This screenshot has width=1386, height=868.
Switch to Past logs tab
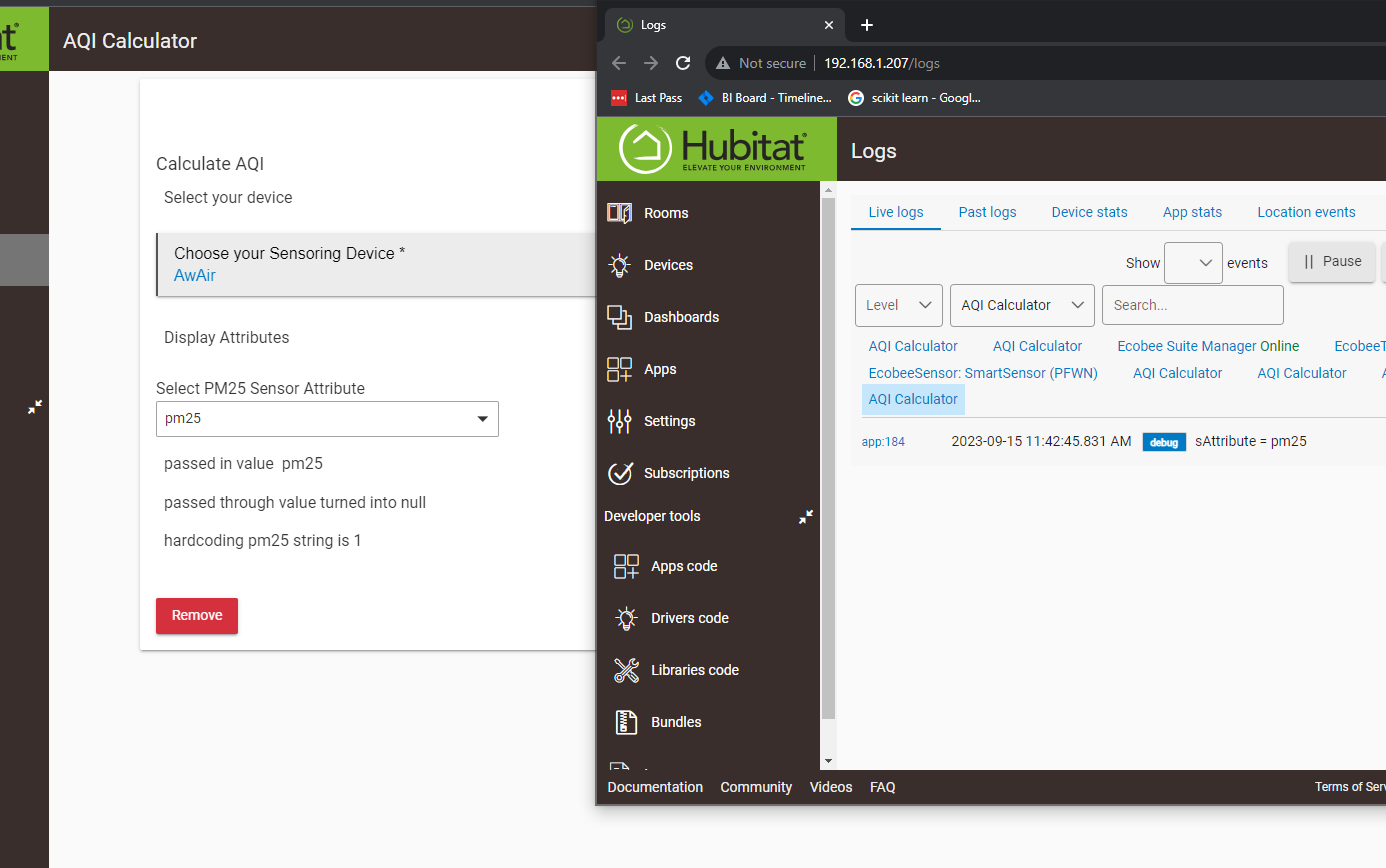(987, 212)
